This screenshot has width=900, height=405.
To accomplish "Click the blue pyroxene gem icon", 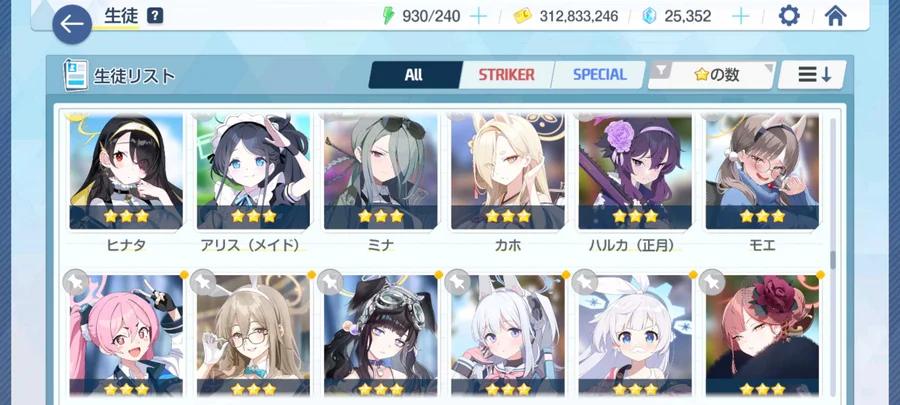I will pos(649,16).
